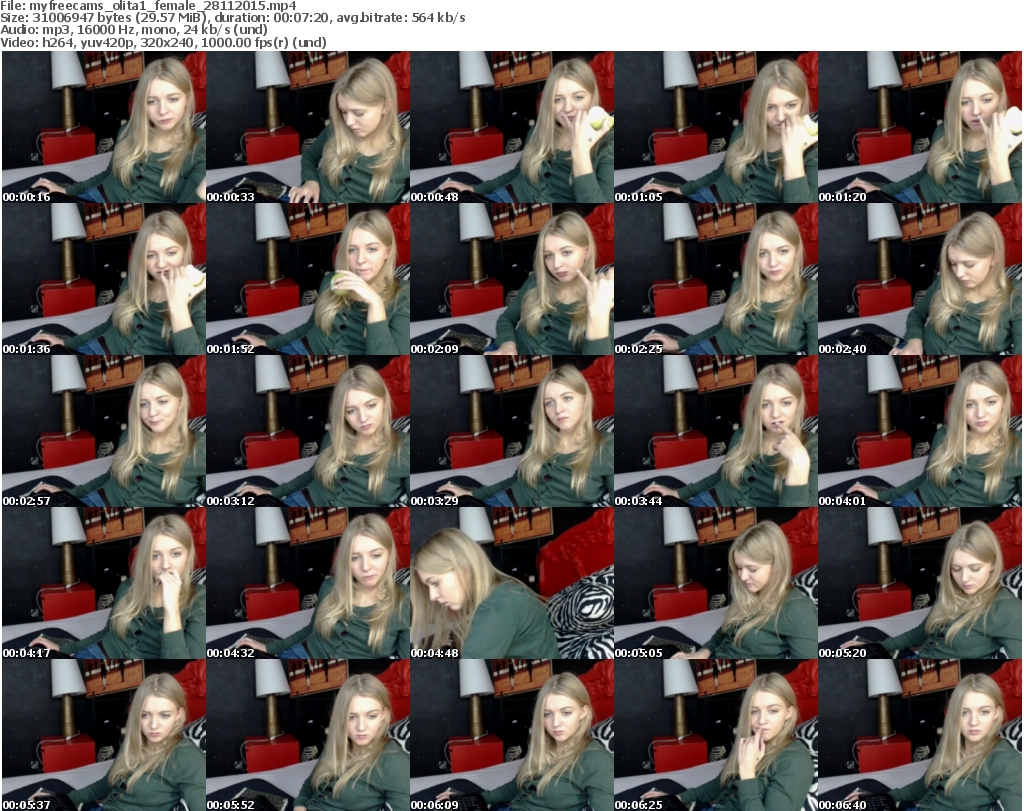The height and width of the screenshot is (811, 1024).
Task: Select the frame stamped 00:01:36
Action: 104,279
